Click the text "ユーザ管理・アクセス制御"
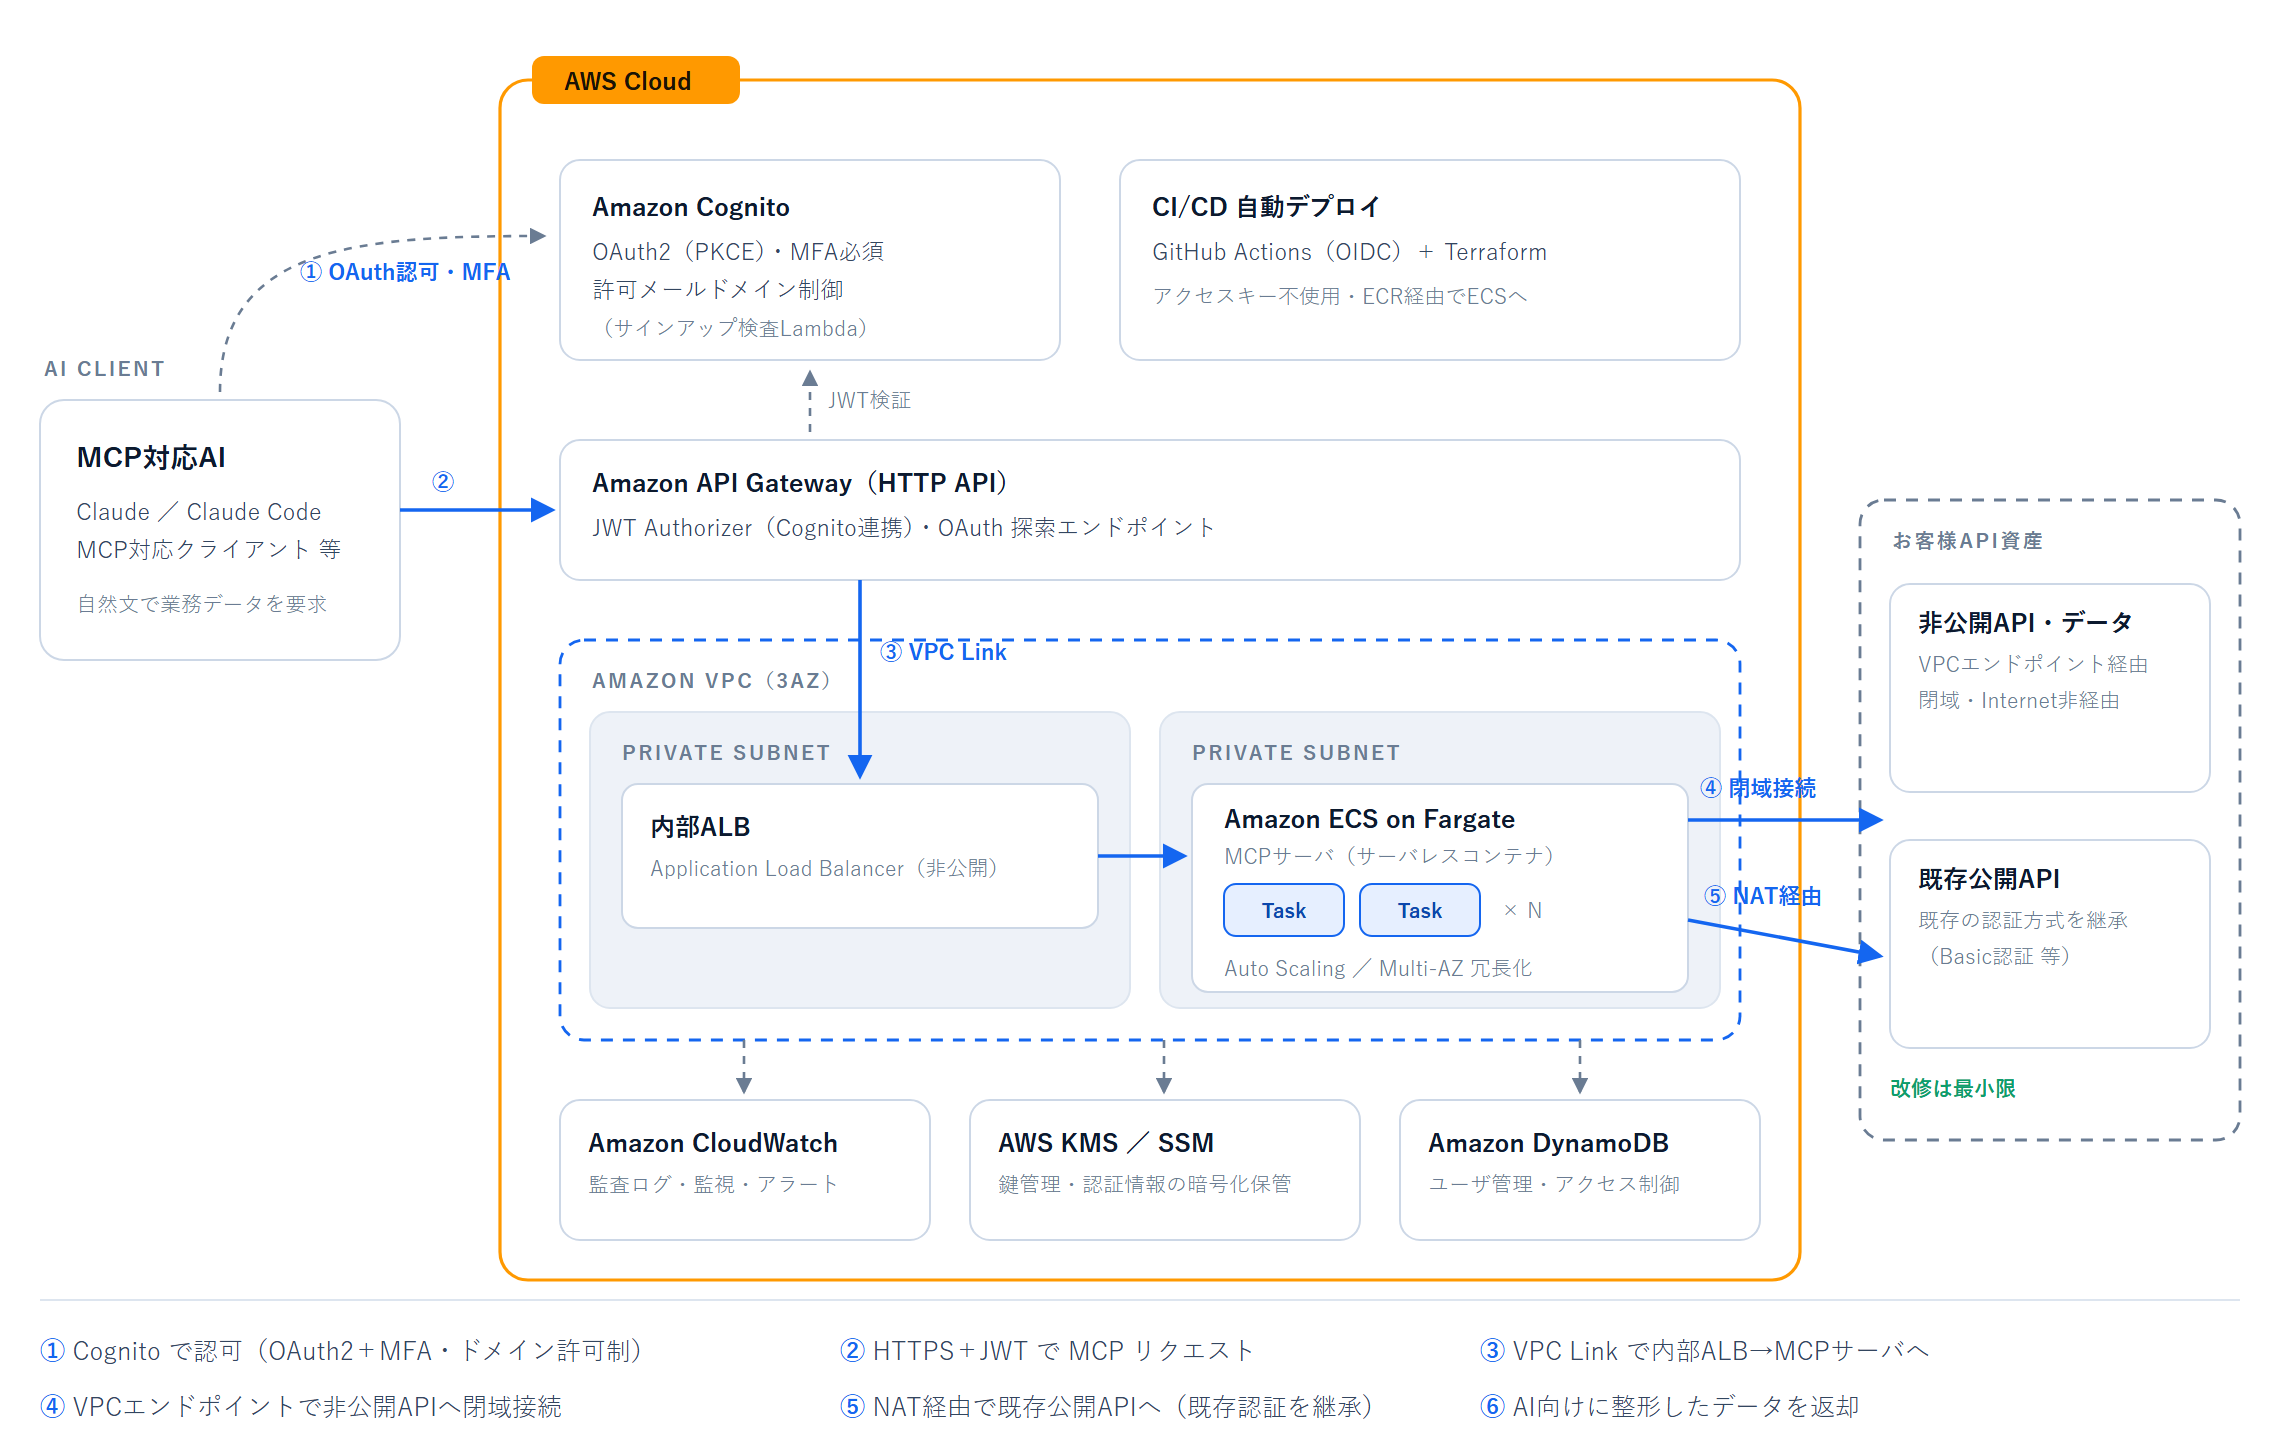 (x=1554, y=1184)
